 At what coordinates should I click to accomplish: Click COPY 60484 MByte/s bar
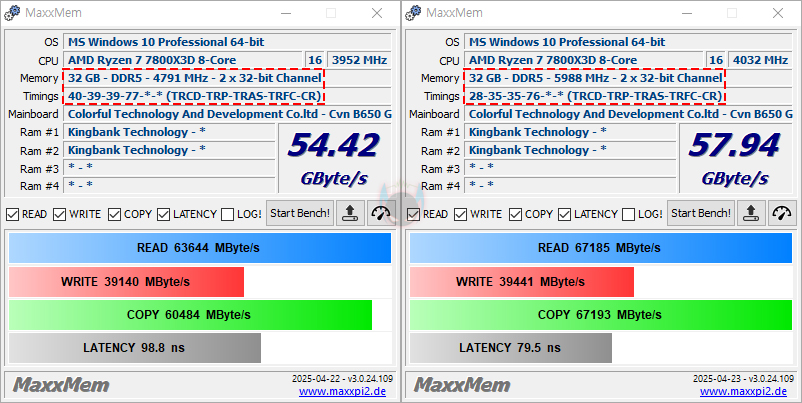tap(190, 315)
